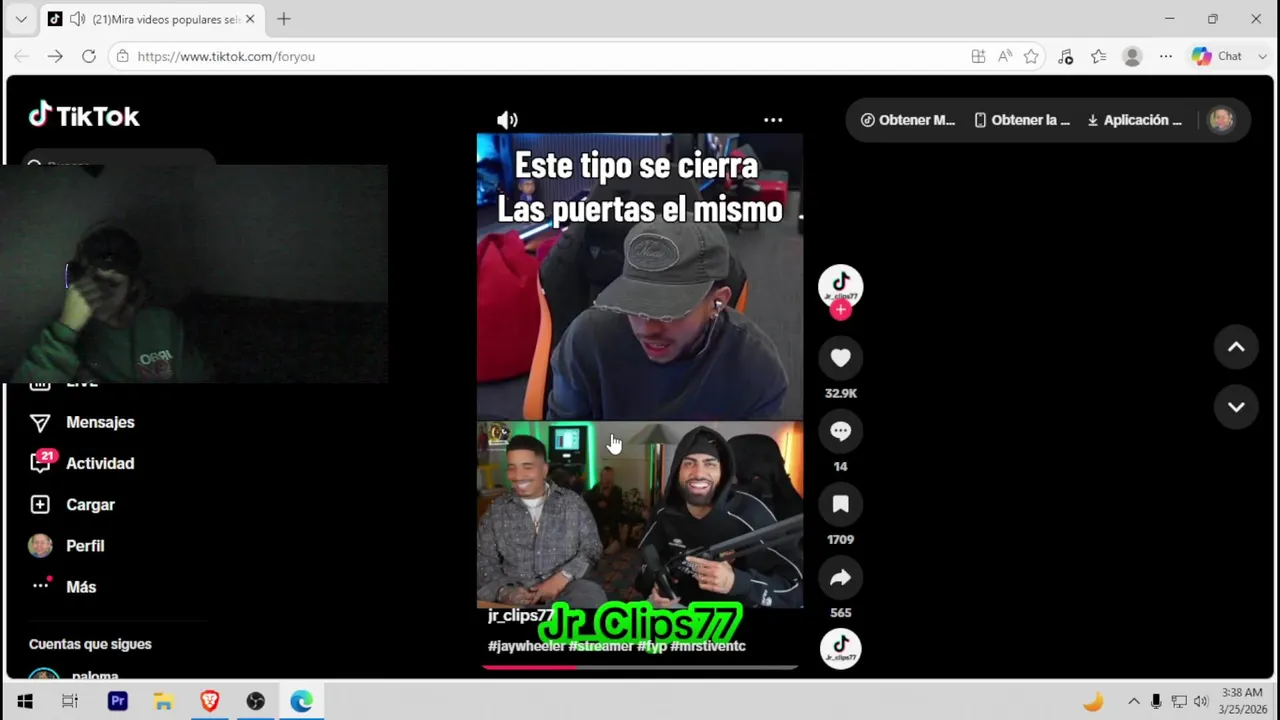The height and width of the screenshot is (720, 1280).
Task: Expand the Copilot Chat dropdown arrow
Action: [1261, 56]
